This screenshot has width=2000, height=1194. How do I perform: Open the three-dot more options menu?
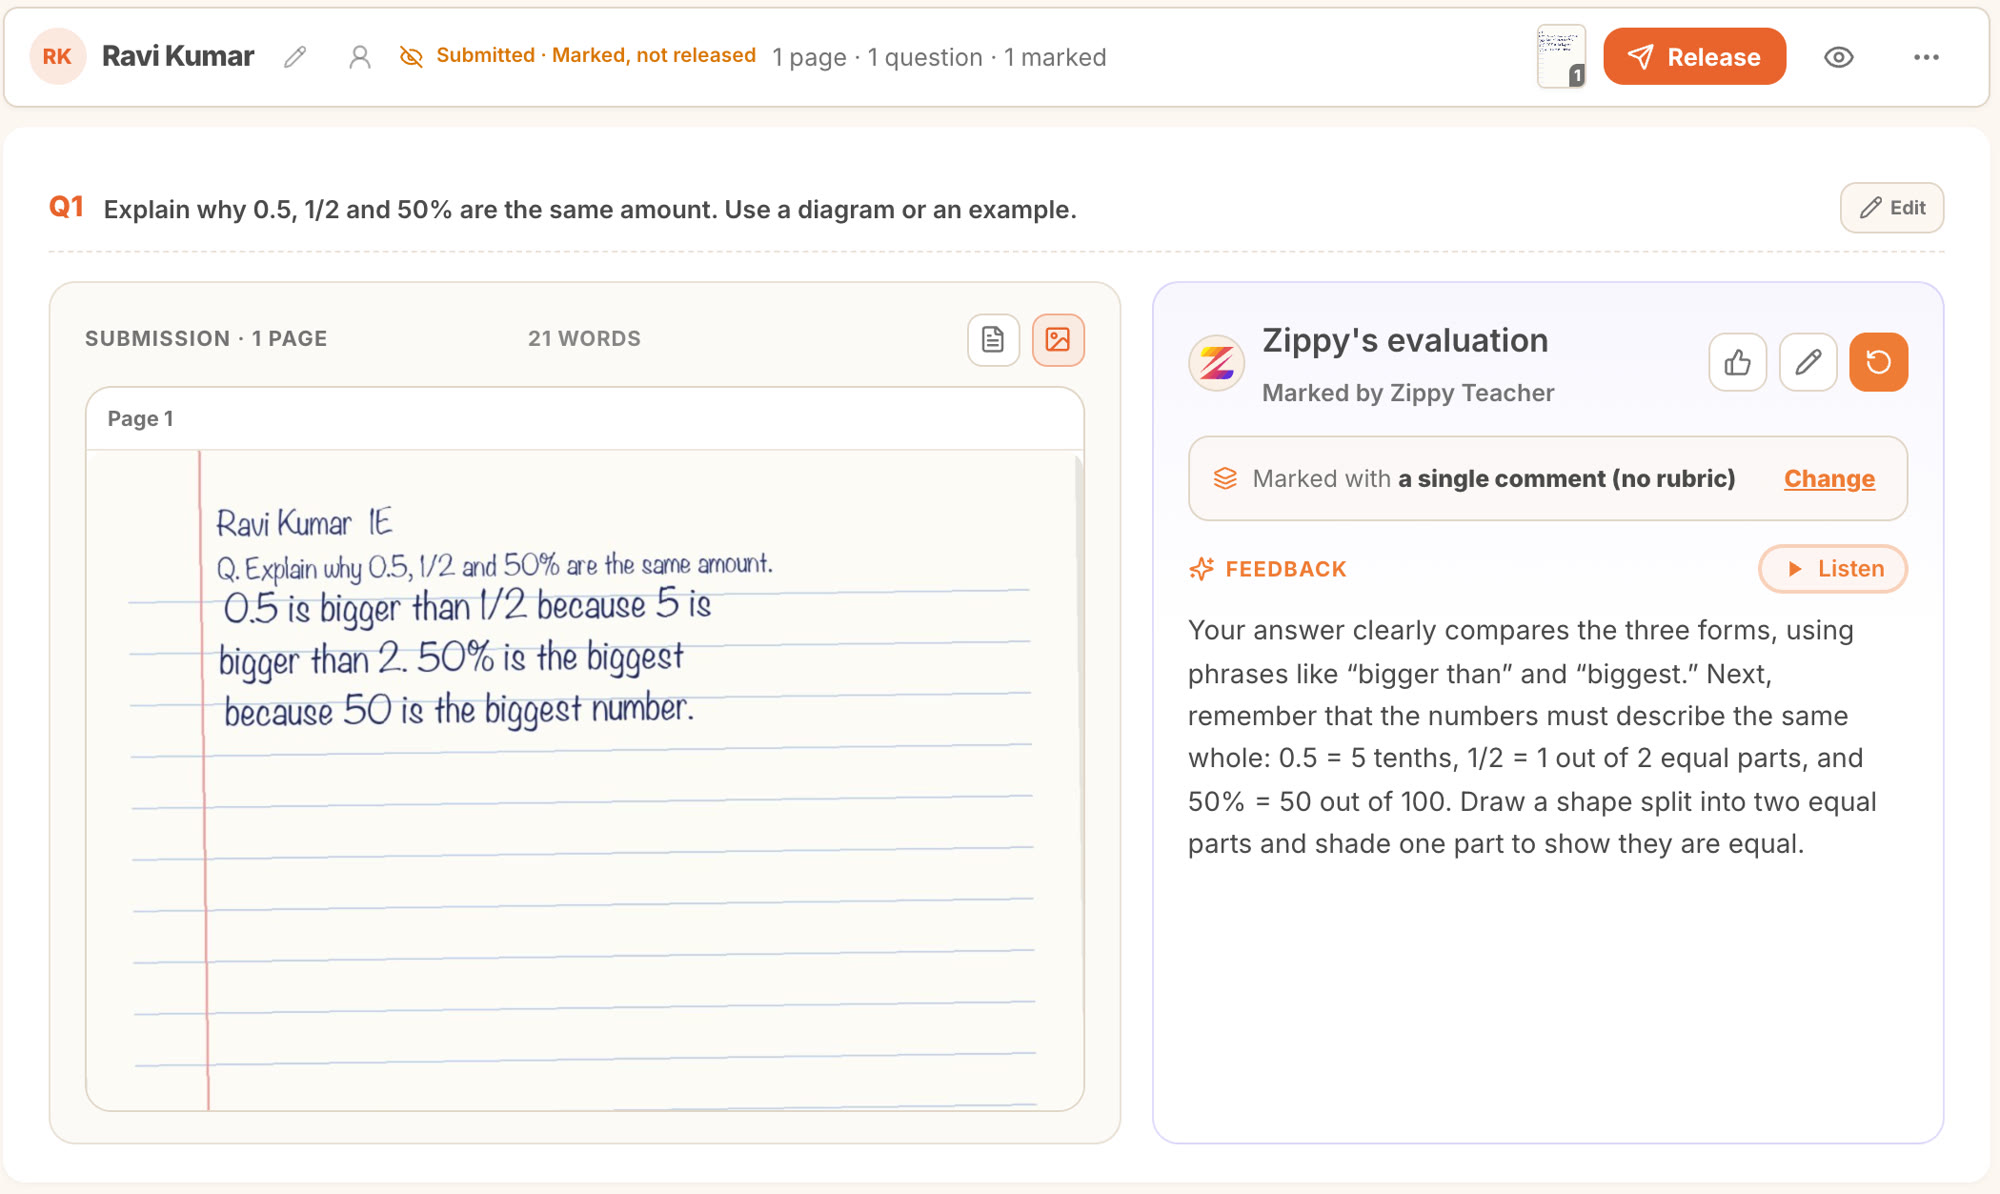pyautogui.click(x=1926, y=57)
